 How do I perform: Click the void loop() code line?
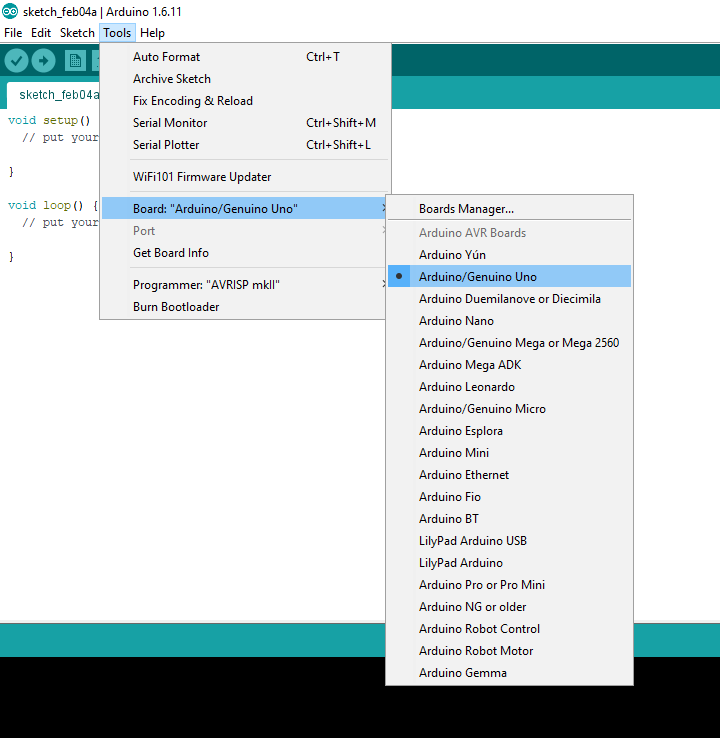pyautogui.click(x=53, y=206)
